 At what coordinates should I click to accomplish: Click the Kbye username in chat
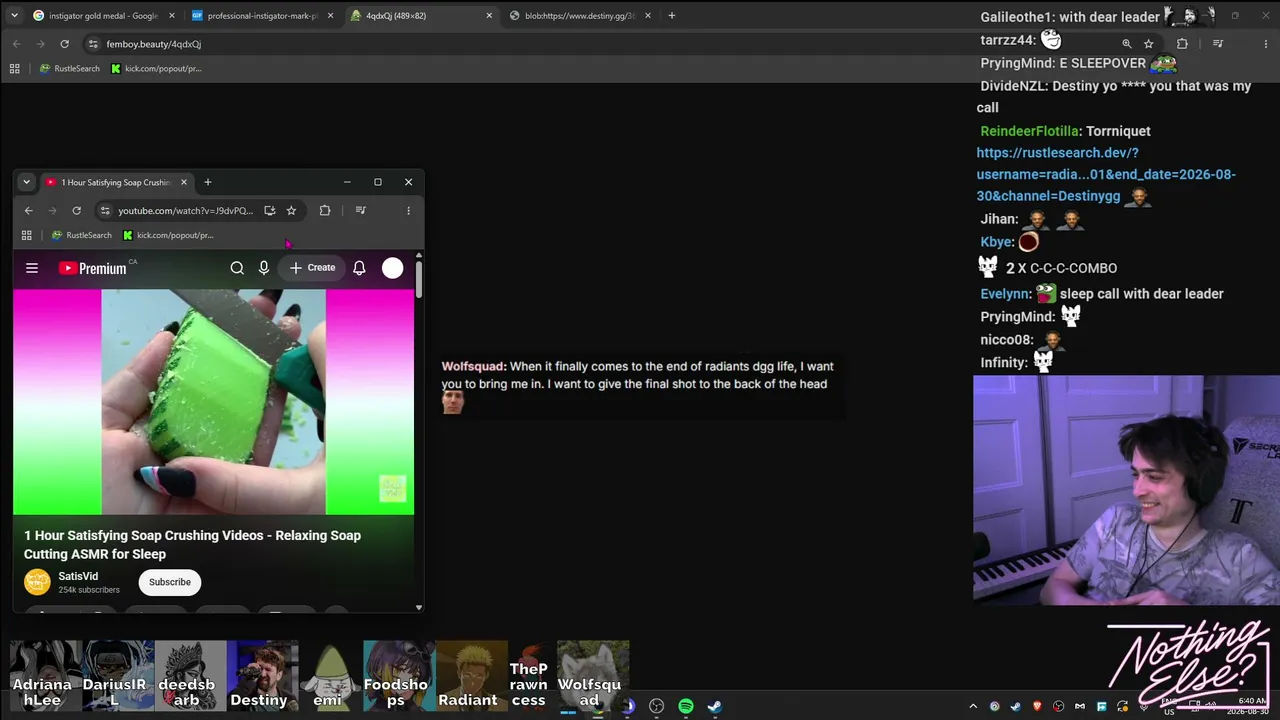pyautogui.click(x=995, y=242)
